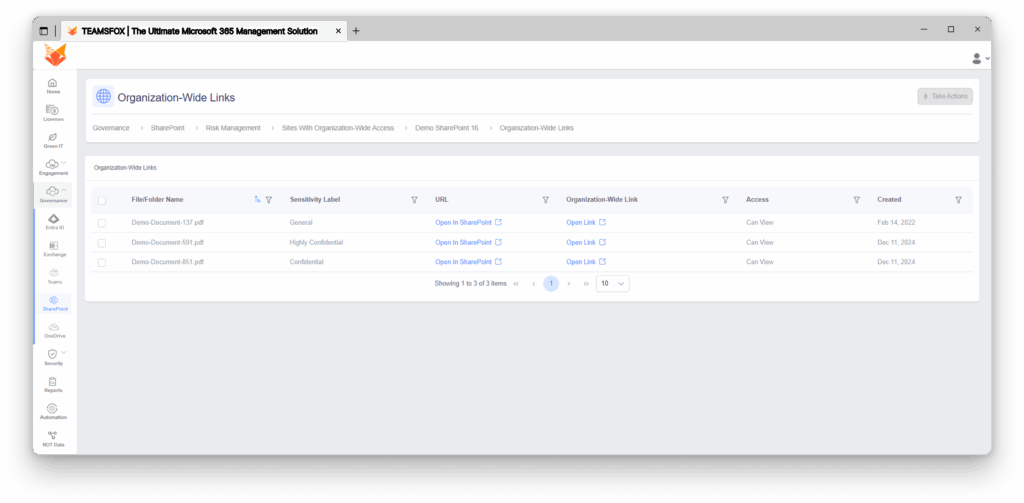Open the Green IT leaf icon
1024x503 pixels.
(x=52, y=137)
